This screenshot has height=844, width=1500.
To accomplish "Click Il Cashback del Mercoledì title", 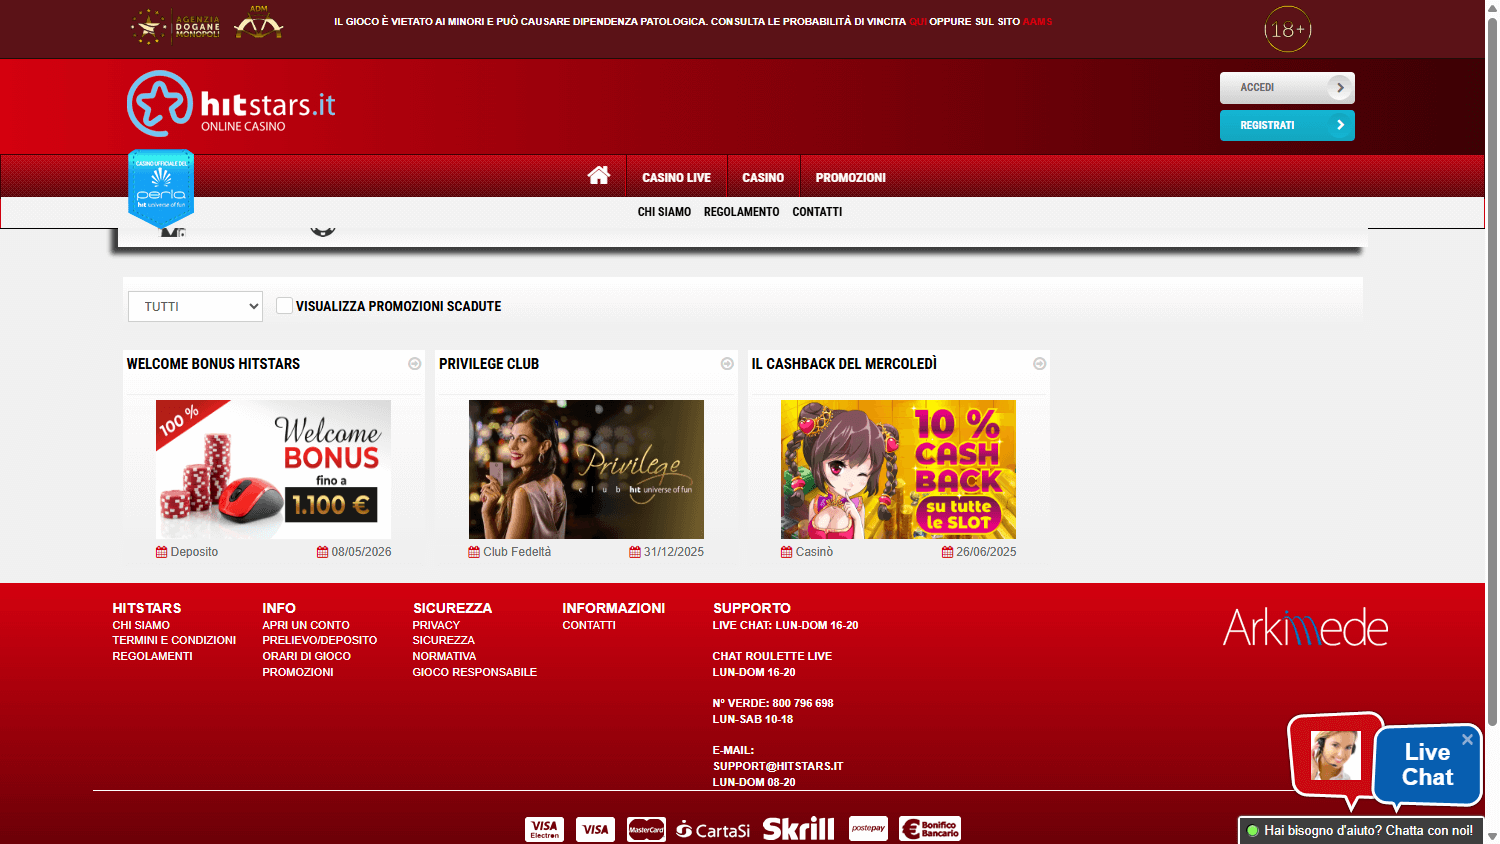I will point(844,364).
